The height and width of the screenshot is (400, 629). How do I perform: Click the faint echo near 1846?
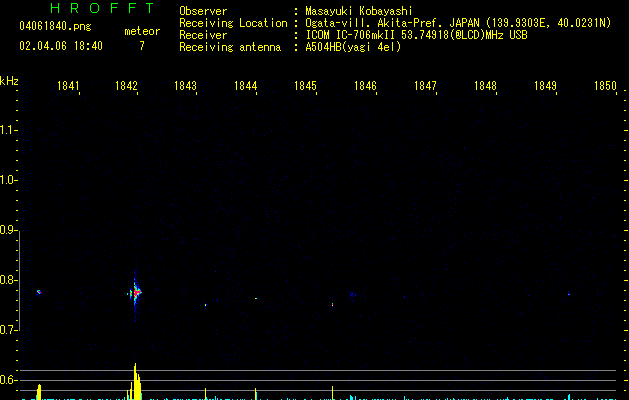[352, 295]
